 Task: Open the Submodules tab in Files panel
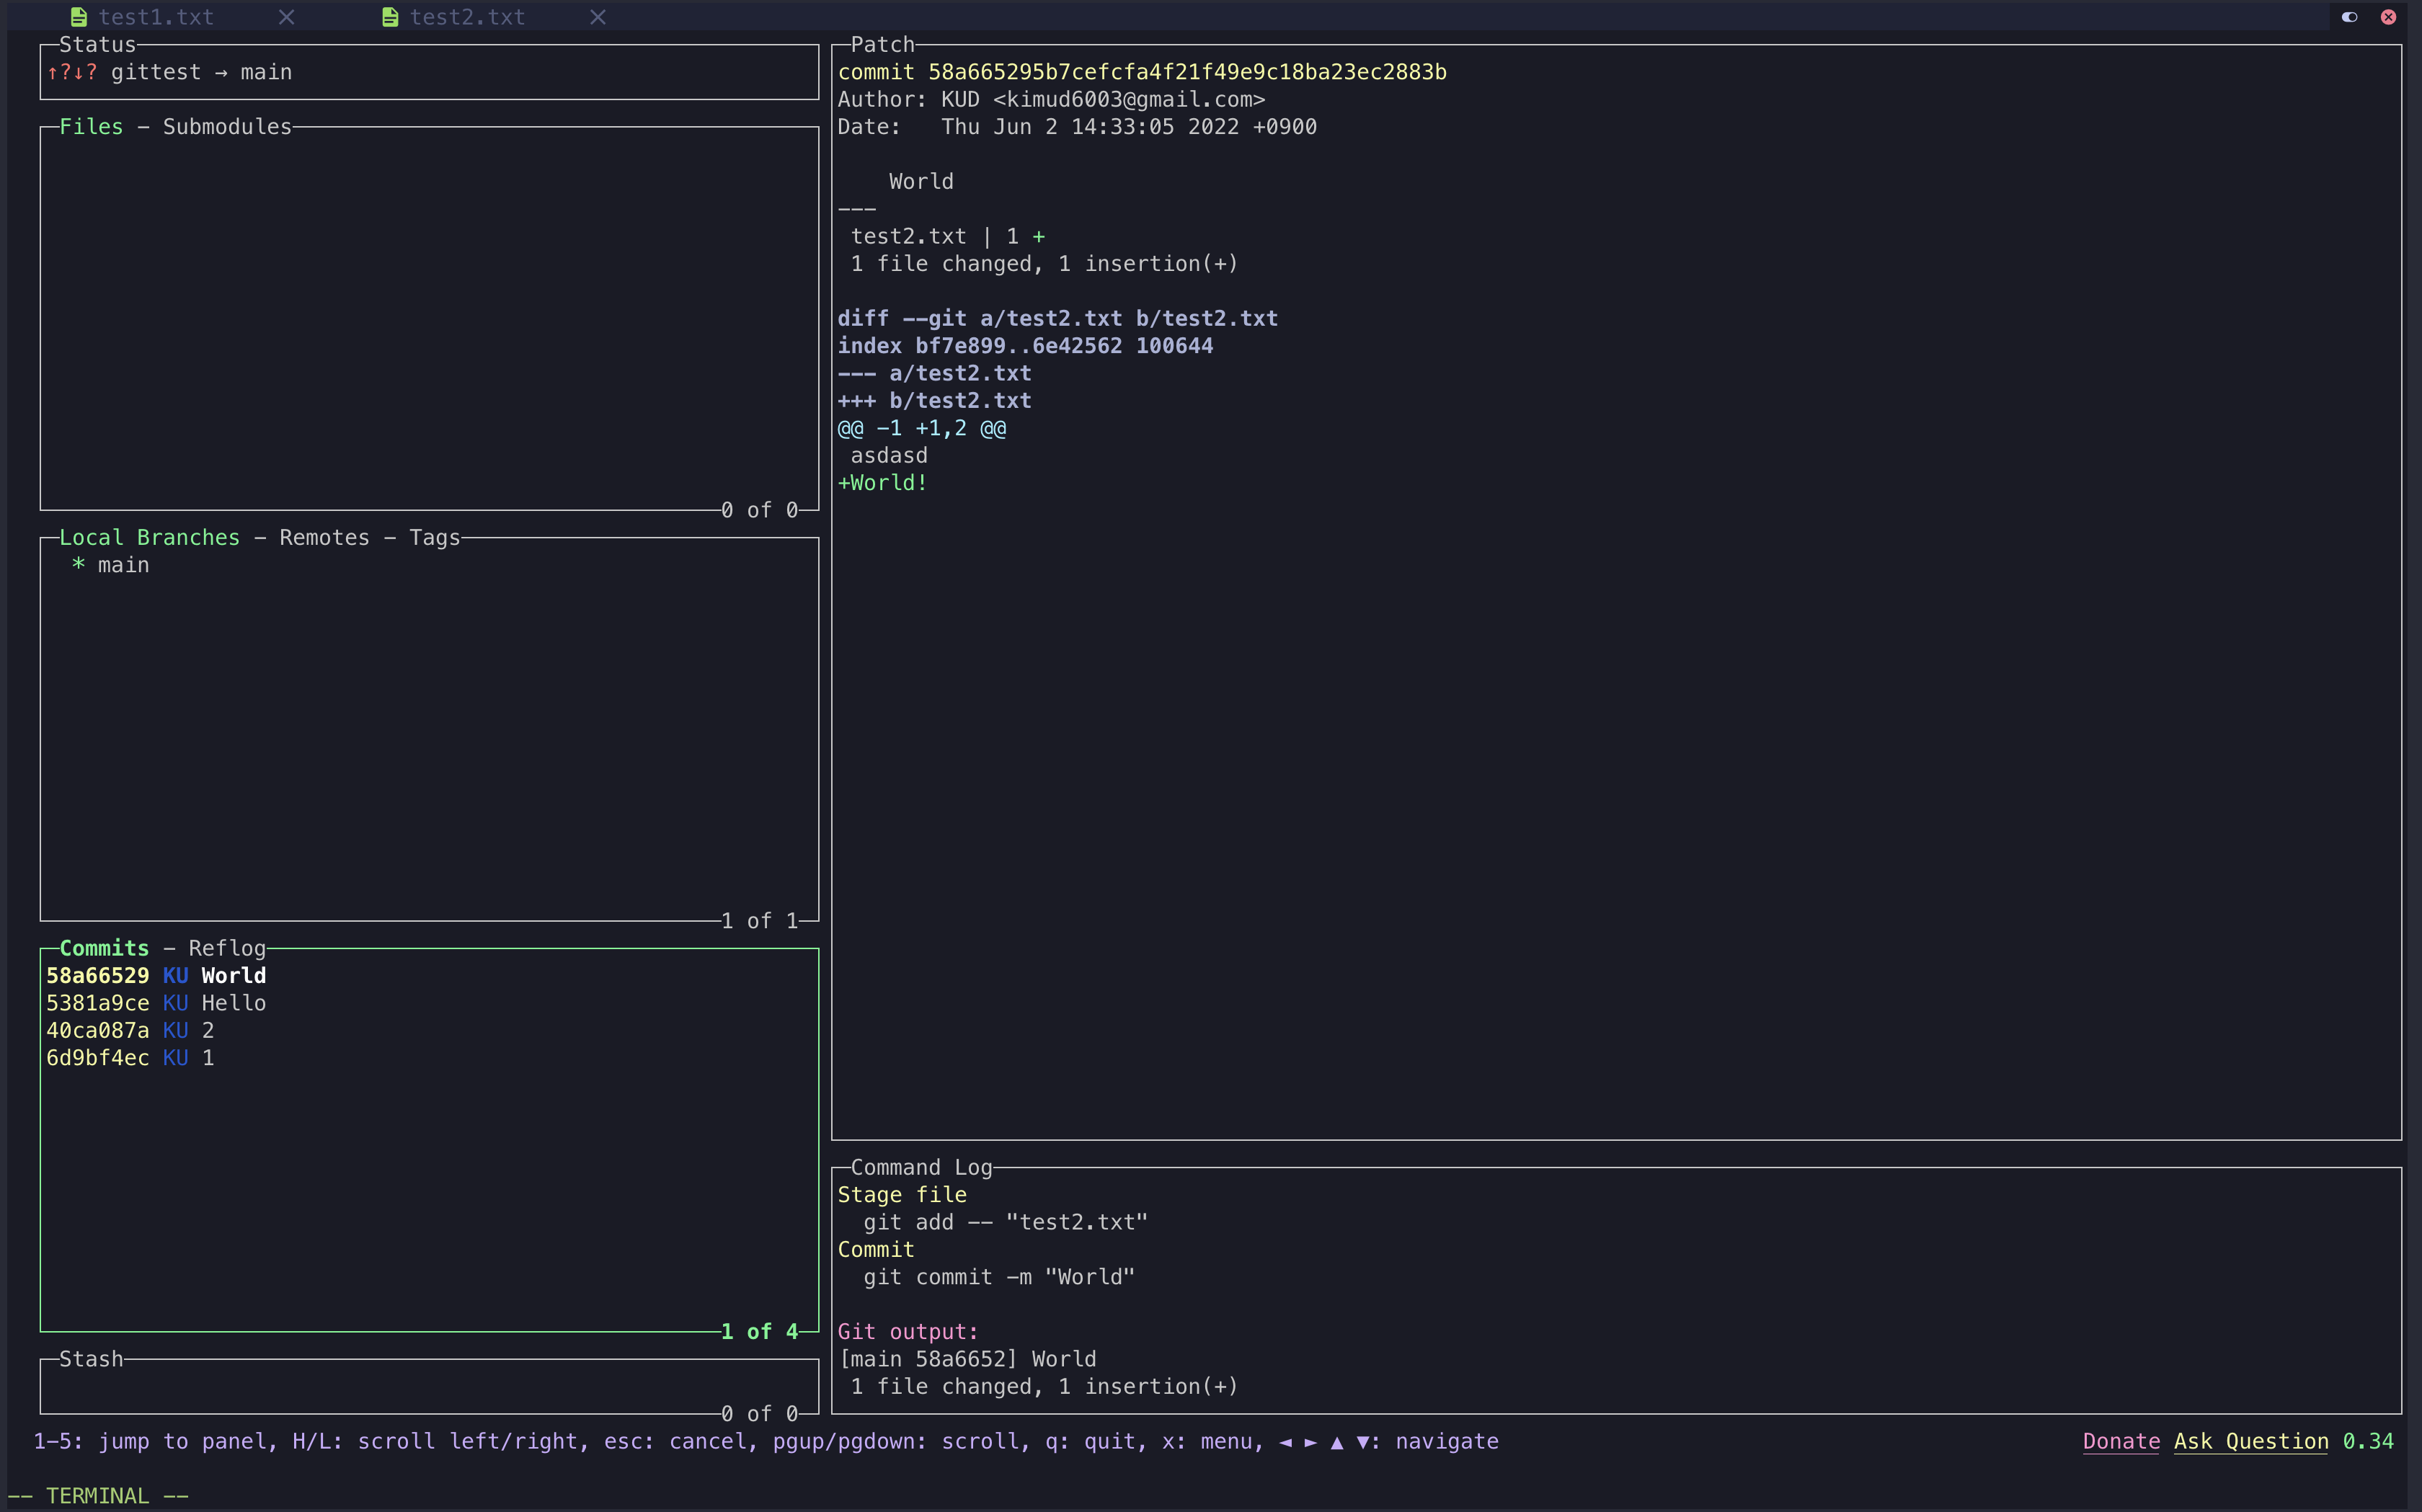(227, 127)
